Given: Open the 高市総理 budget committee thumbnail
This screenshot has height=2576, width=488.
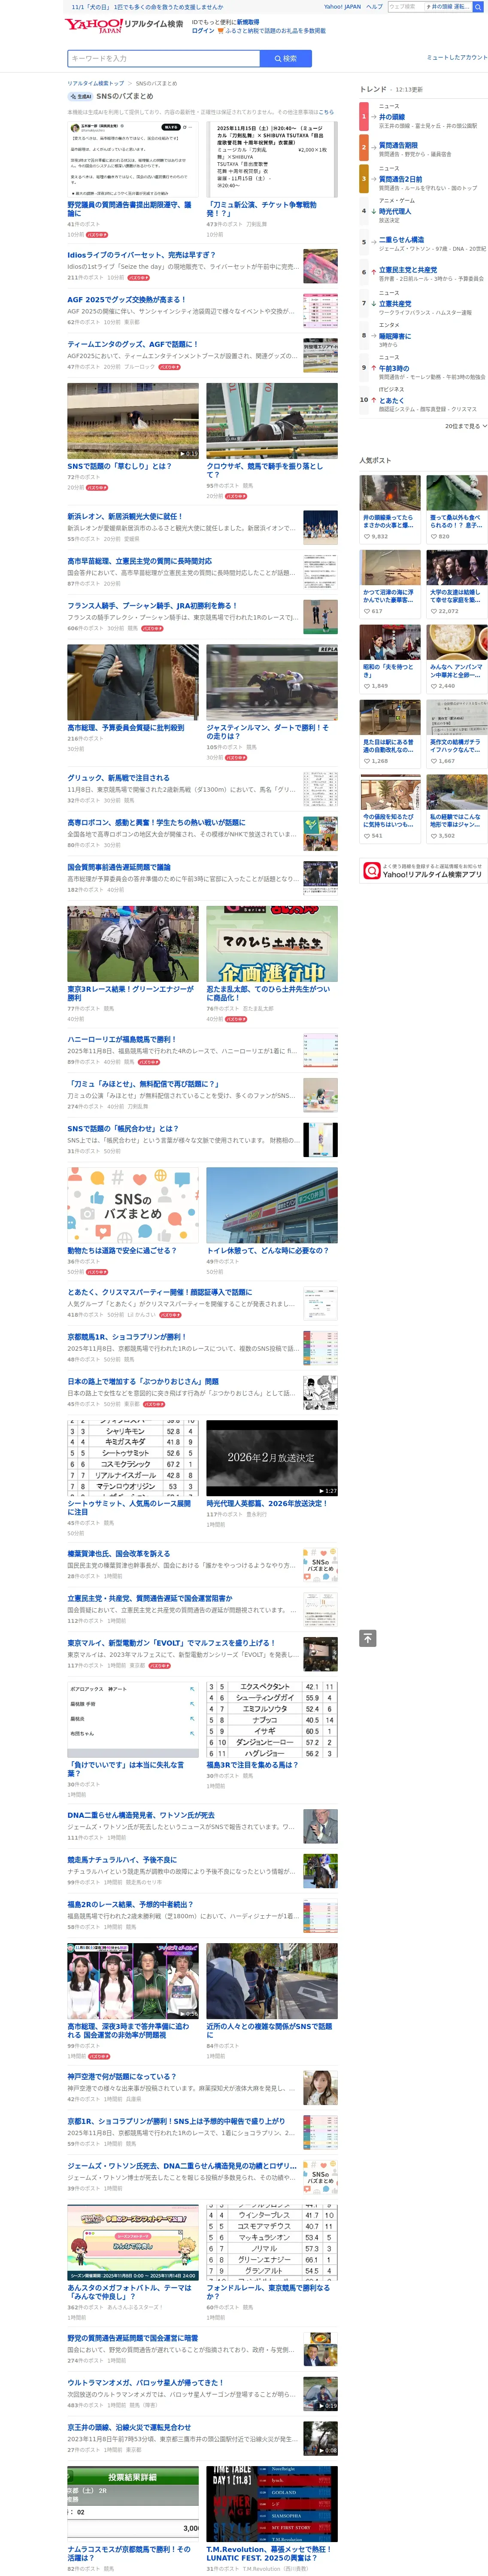Looking at the screenshot, I should 133,682.
